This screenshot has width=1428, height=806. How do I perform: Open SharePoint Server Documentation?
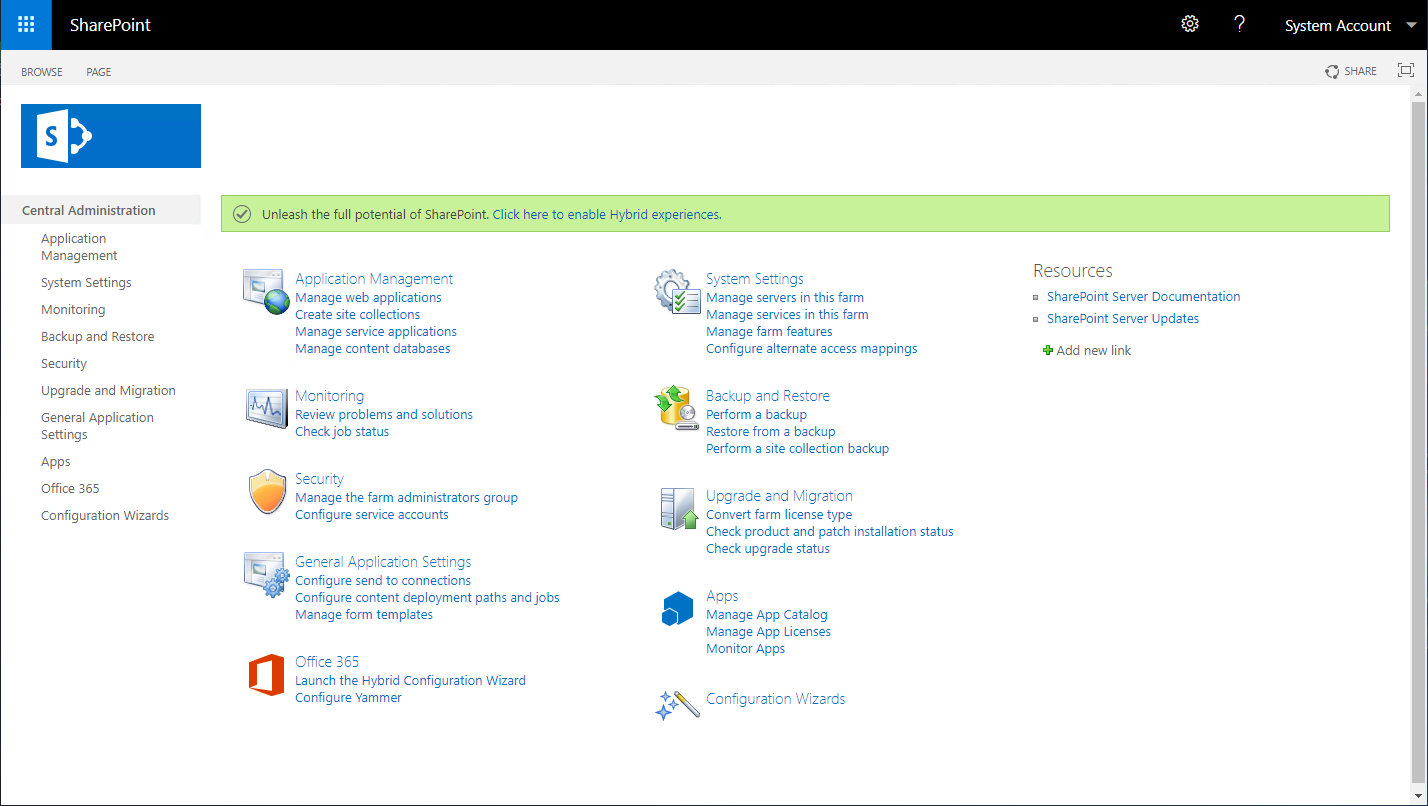1143,296
